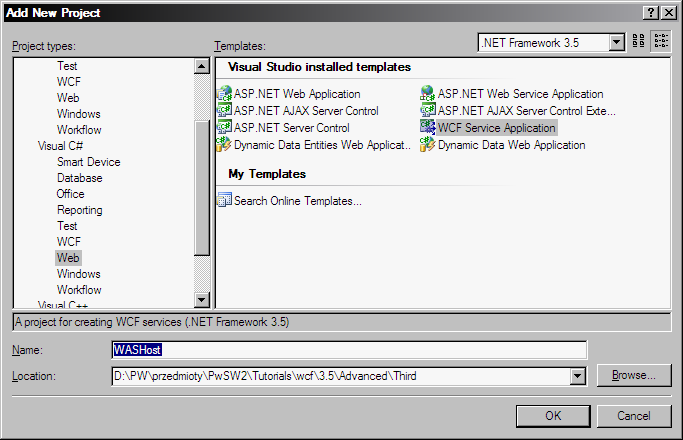Screen dimensions: 683x440
Task: Click inside the Name text field
Action: (x=349, y=350)
